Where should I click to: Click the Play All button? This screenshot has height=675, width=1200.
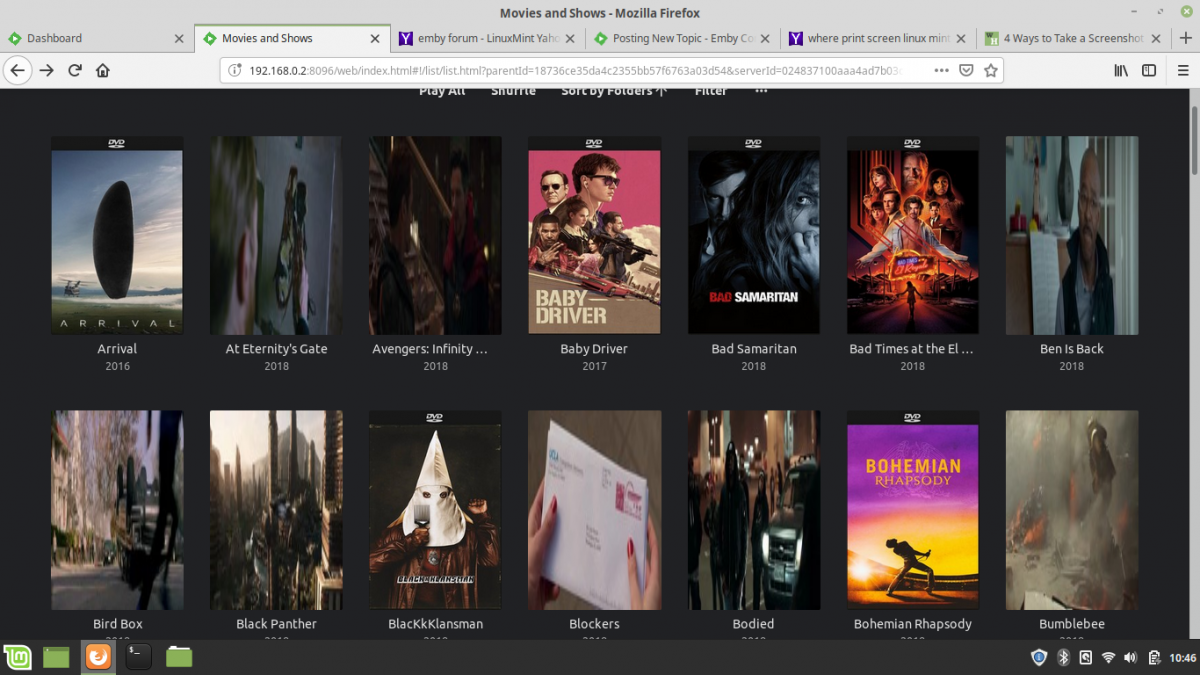(442, 91)
